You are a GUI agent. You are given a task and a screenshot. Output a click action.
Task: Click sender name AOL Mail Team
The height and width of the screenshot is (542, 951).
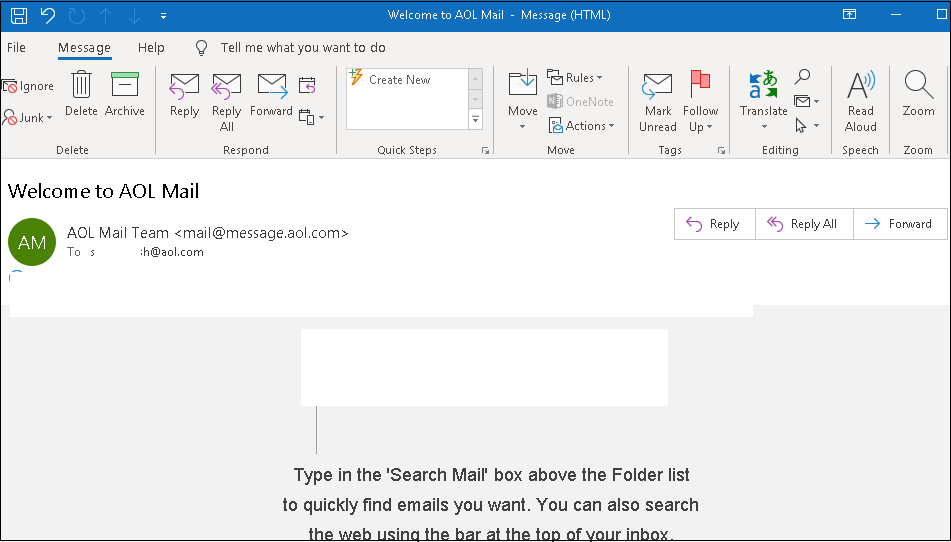click(118, 233)
